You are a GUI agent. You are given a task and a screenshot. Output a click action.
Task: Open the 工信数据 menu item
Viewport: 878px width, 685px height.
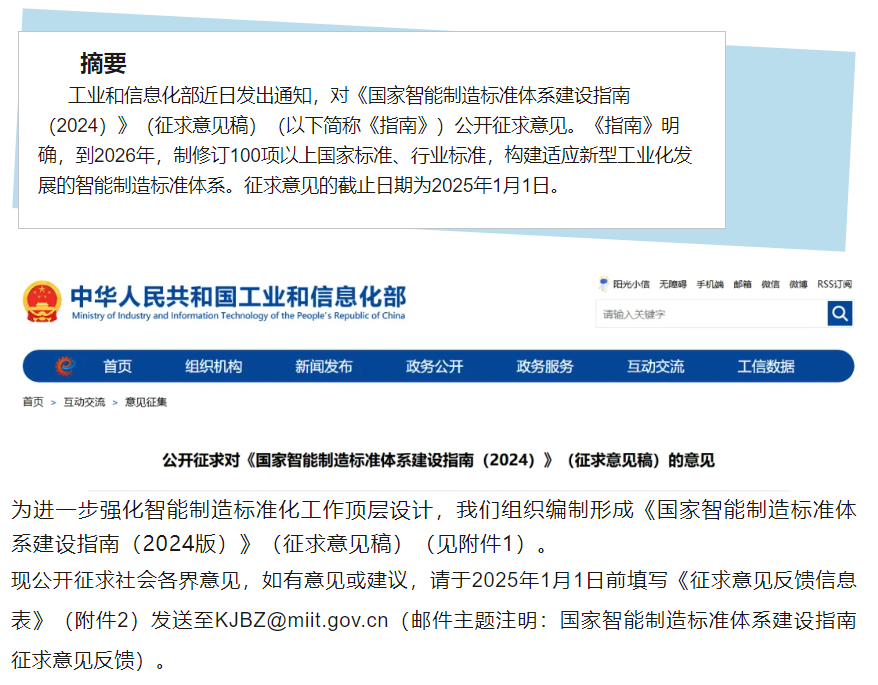coord(766,367)
